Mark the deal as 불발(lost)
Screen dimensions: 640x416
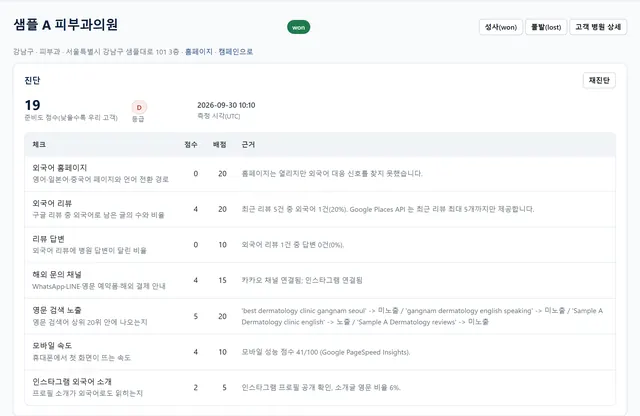(546, 27)
